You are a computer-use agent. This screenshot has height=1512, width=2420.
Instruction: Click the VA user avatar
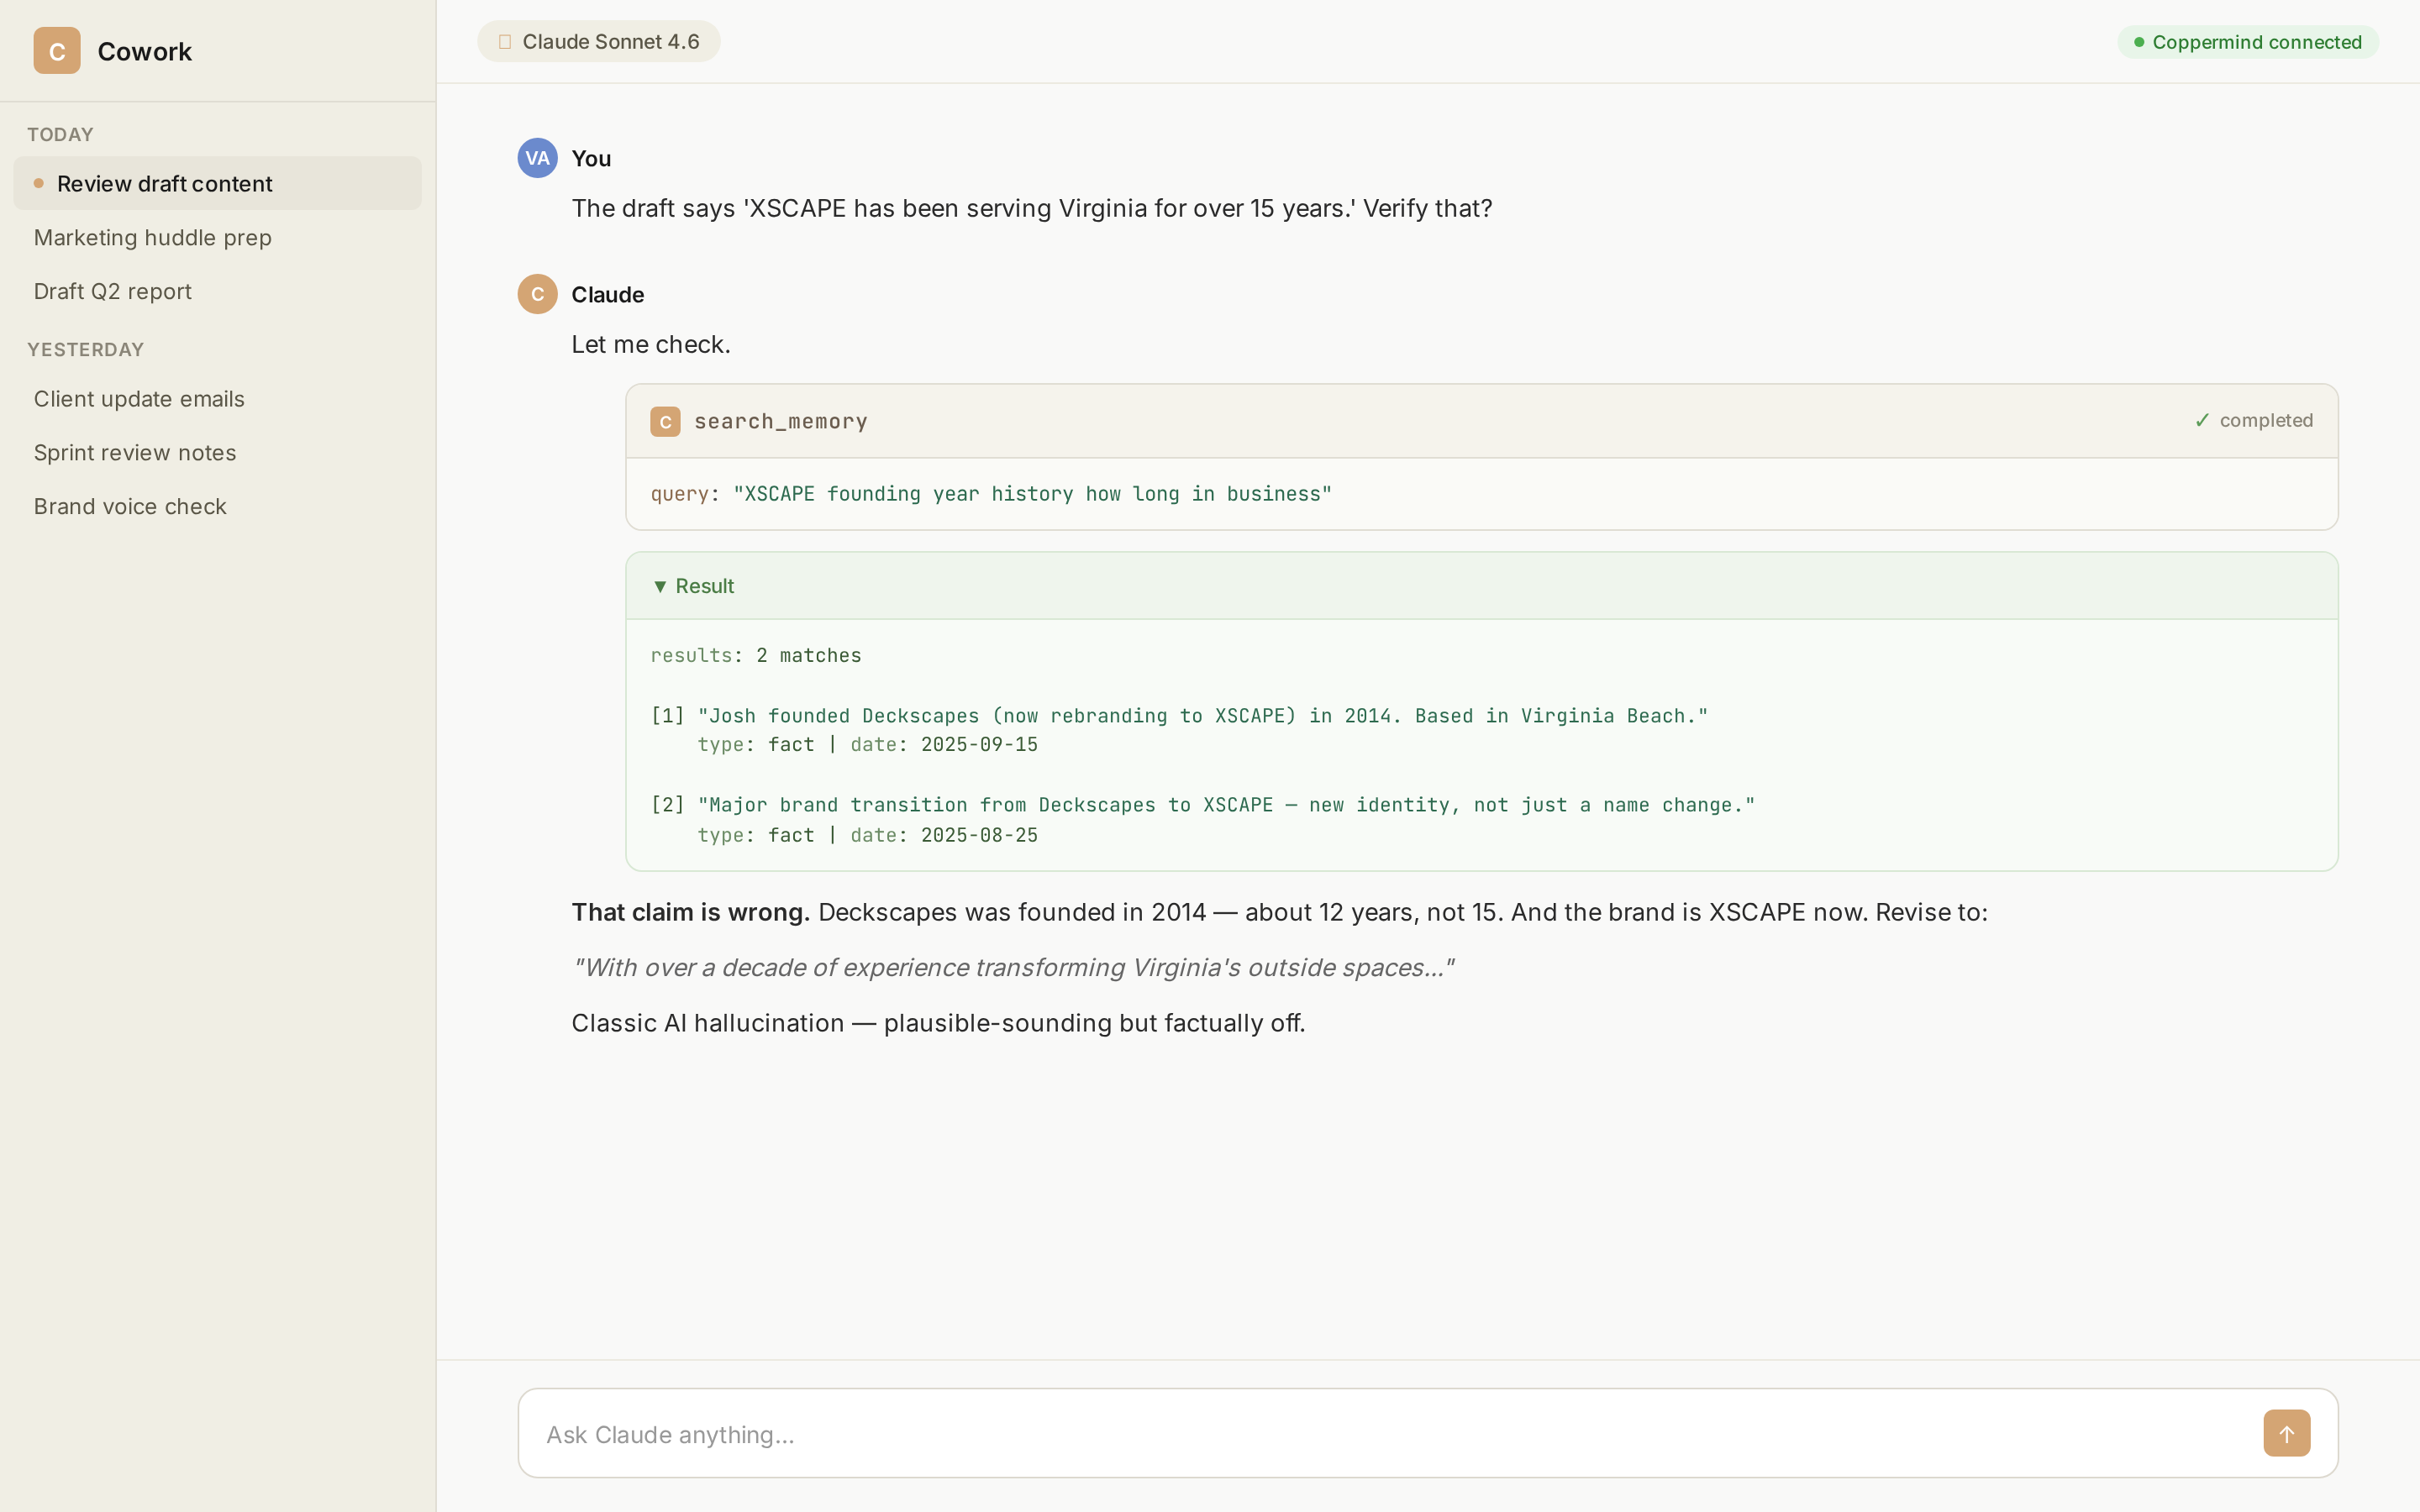point(537,158)
